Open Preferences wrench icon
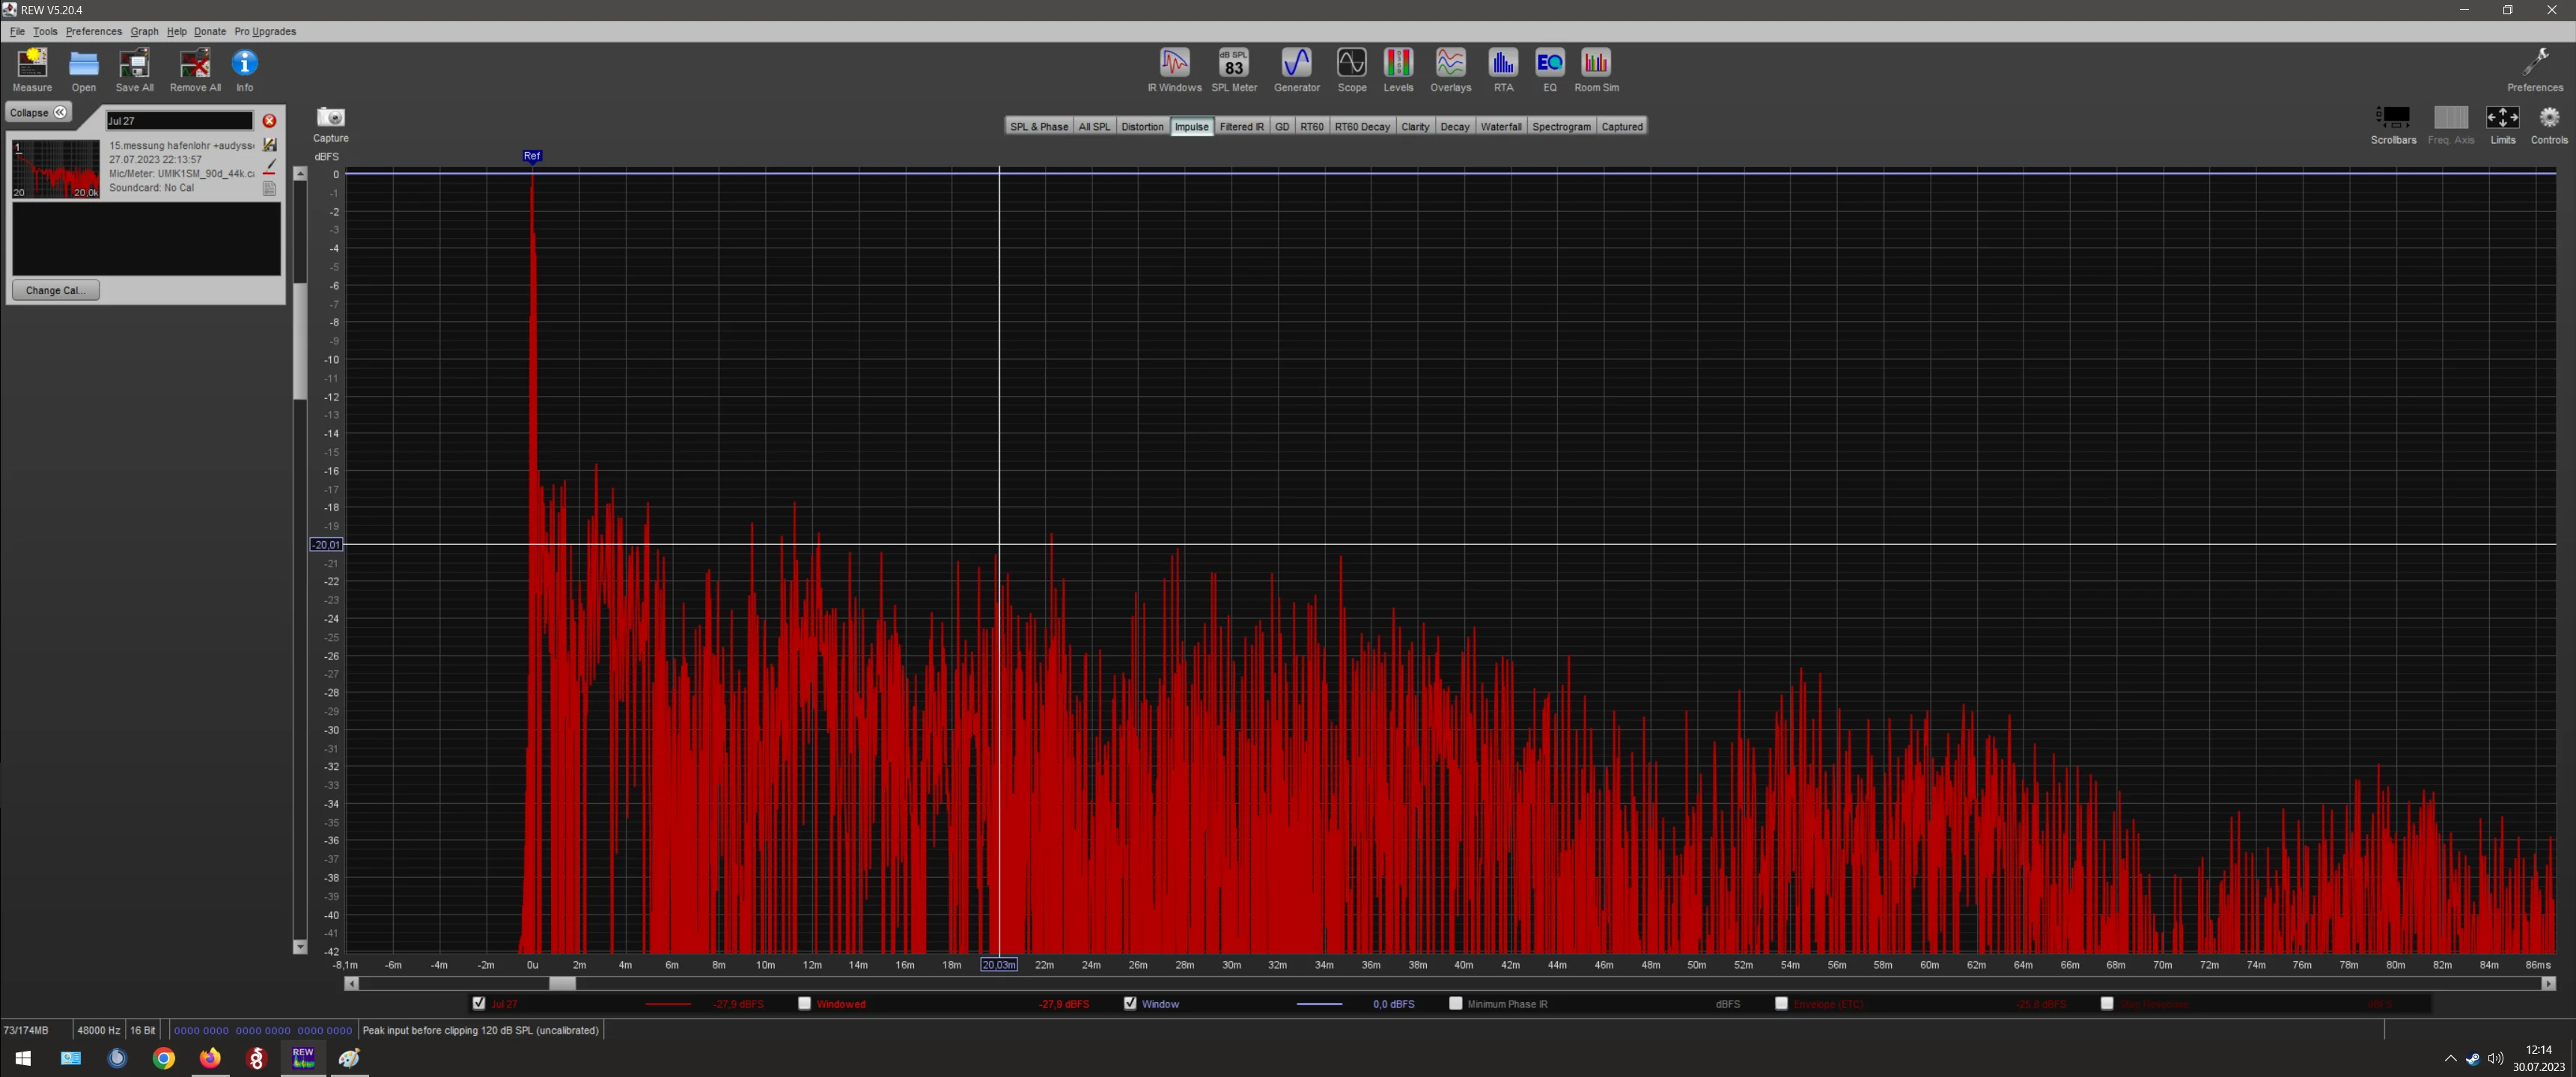2576x1077 pixels. 2535,70
